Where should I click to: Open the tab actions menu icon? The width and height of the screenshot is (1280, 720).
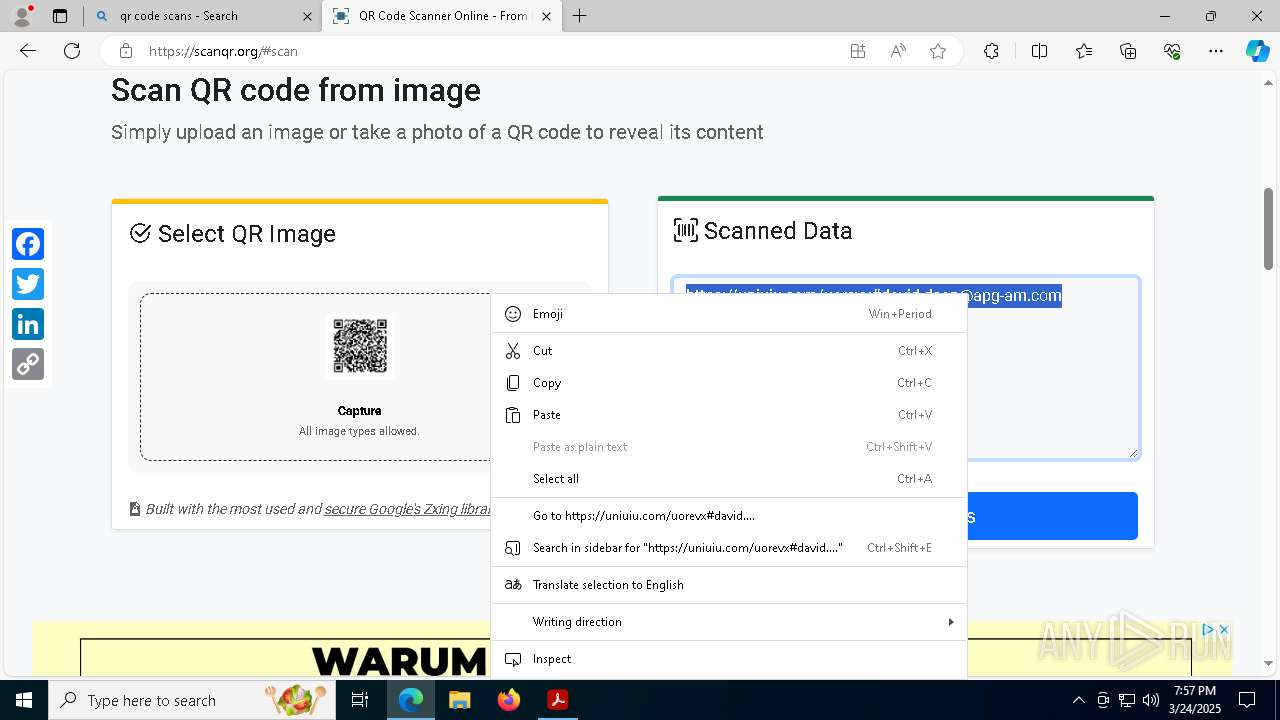click(60, 16)
